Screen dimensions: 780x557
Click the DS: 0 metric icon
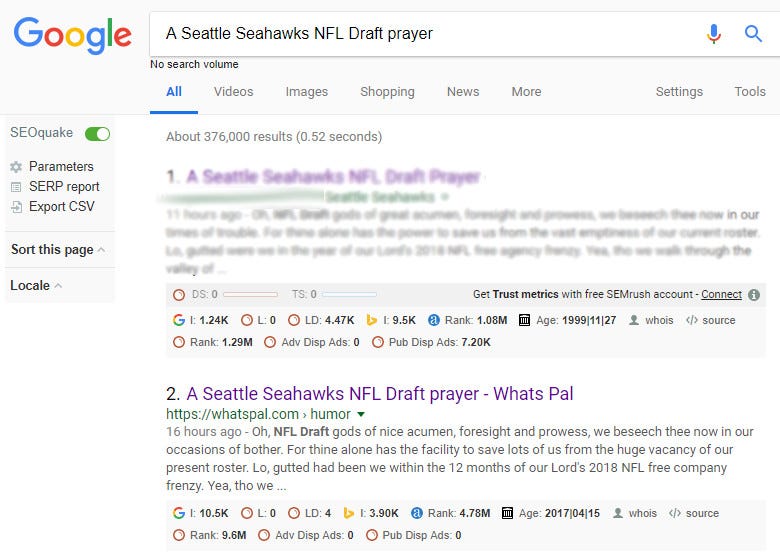coord(179,295)
